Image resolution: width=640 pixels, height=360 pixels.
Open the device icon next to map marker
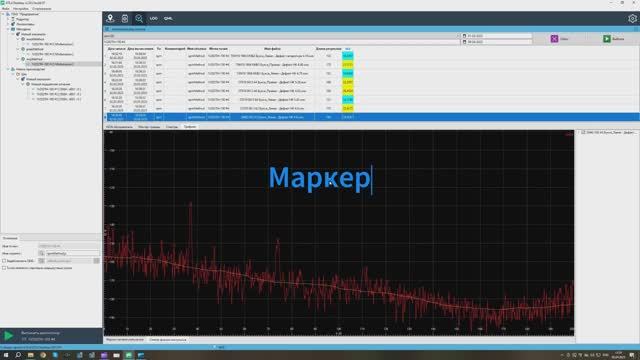pyautogui.click(x=125, y=18)
